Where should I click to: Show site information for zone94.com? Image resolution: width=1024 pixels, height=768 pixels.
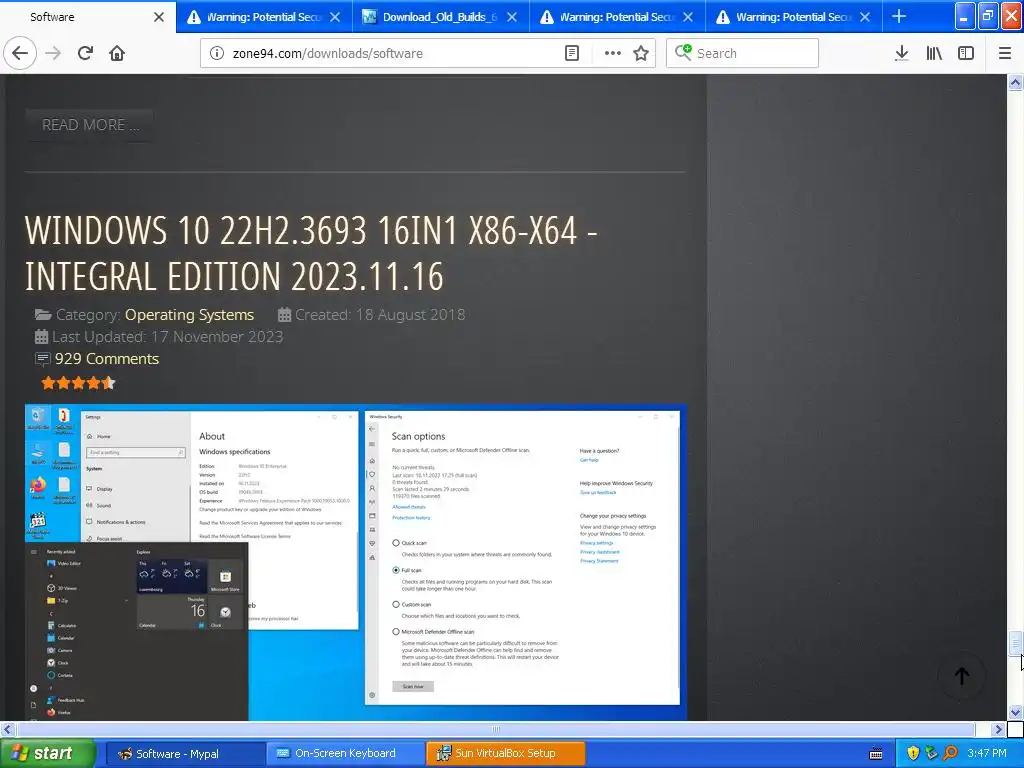pos(217,53)
